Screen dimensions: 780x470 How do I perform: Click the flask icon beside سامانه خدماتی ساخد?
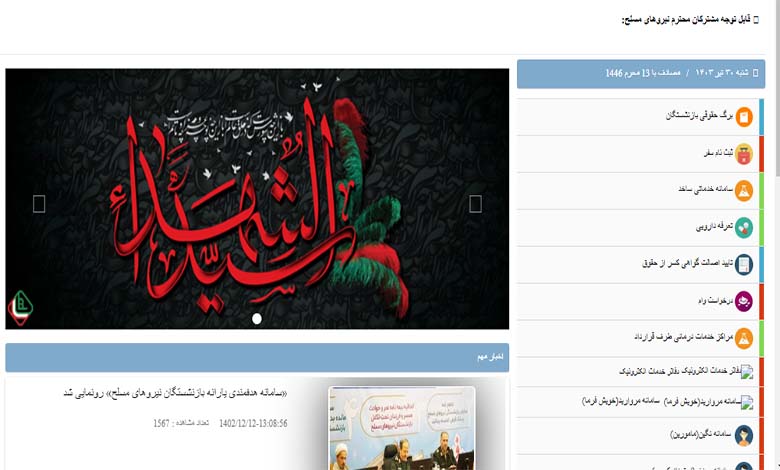(744, 190)
